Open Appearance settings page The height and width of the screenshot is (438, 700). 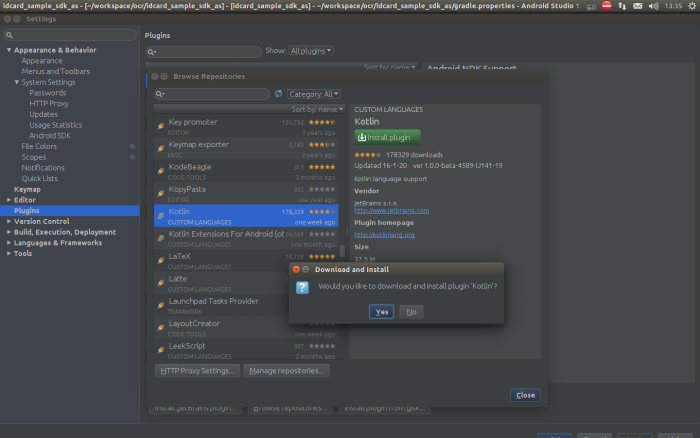42,61
